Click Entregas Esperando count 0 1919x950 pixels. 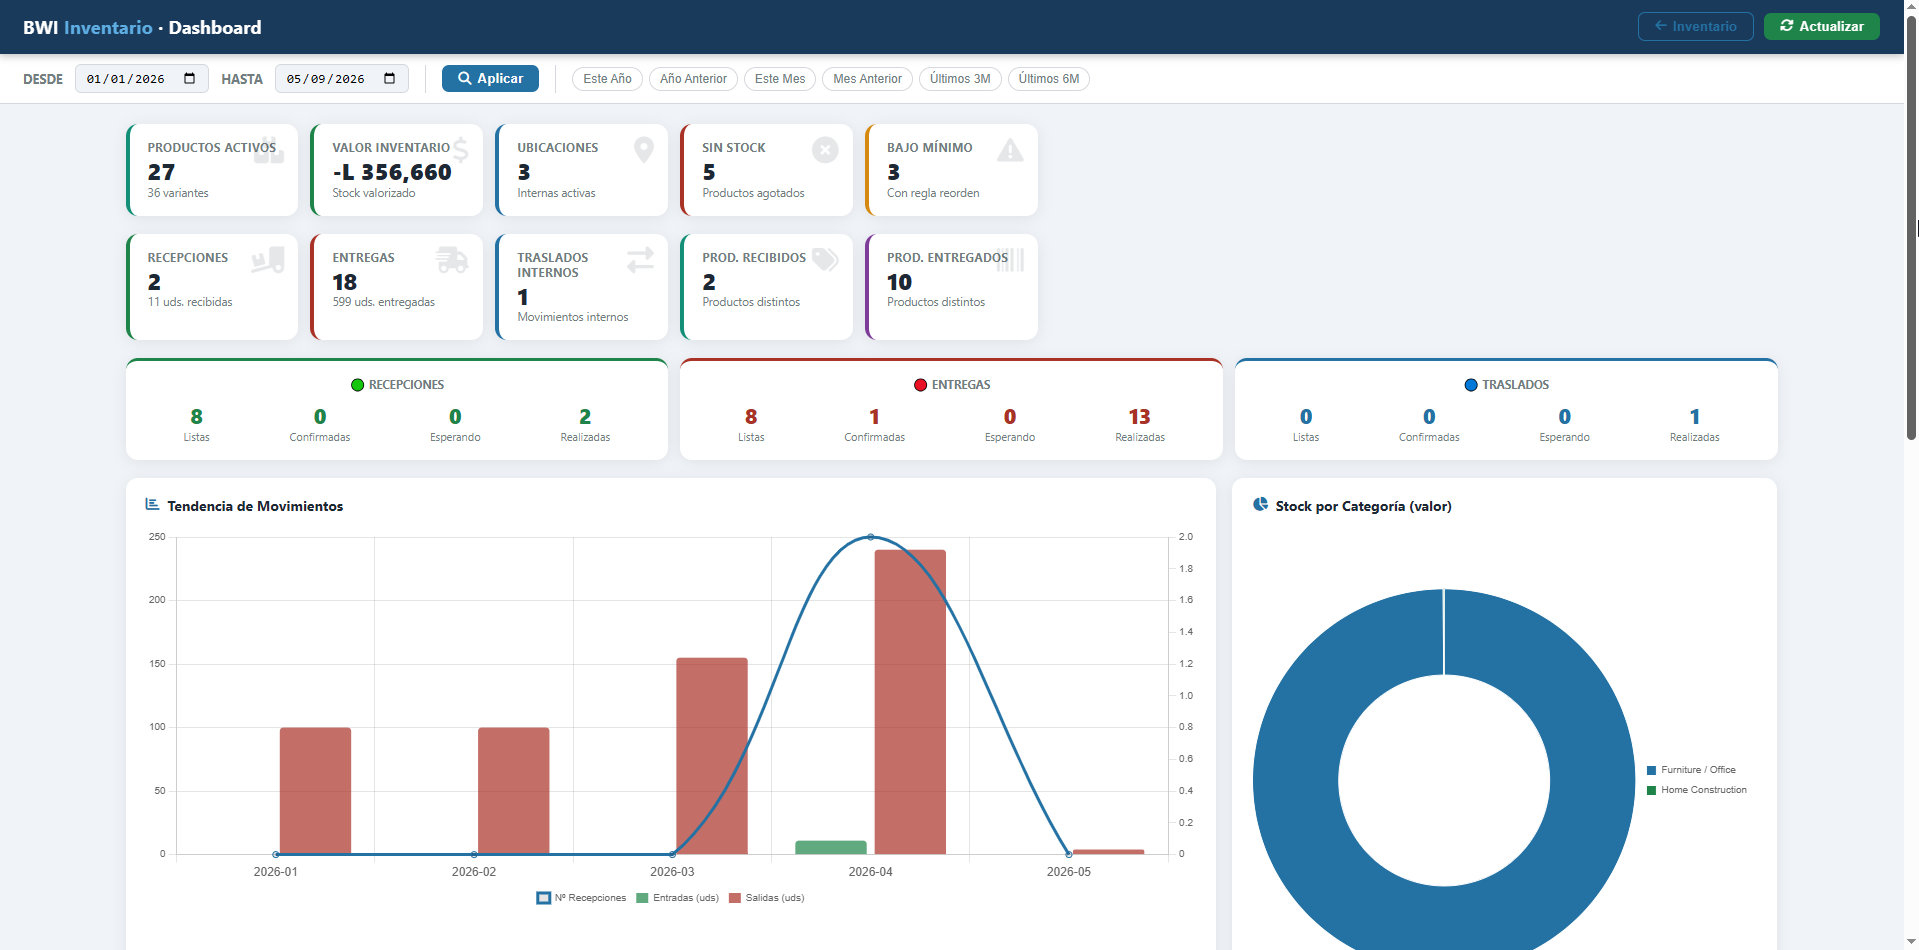1010,417
